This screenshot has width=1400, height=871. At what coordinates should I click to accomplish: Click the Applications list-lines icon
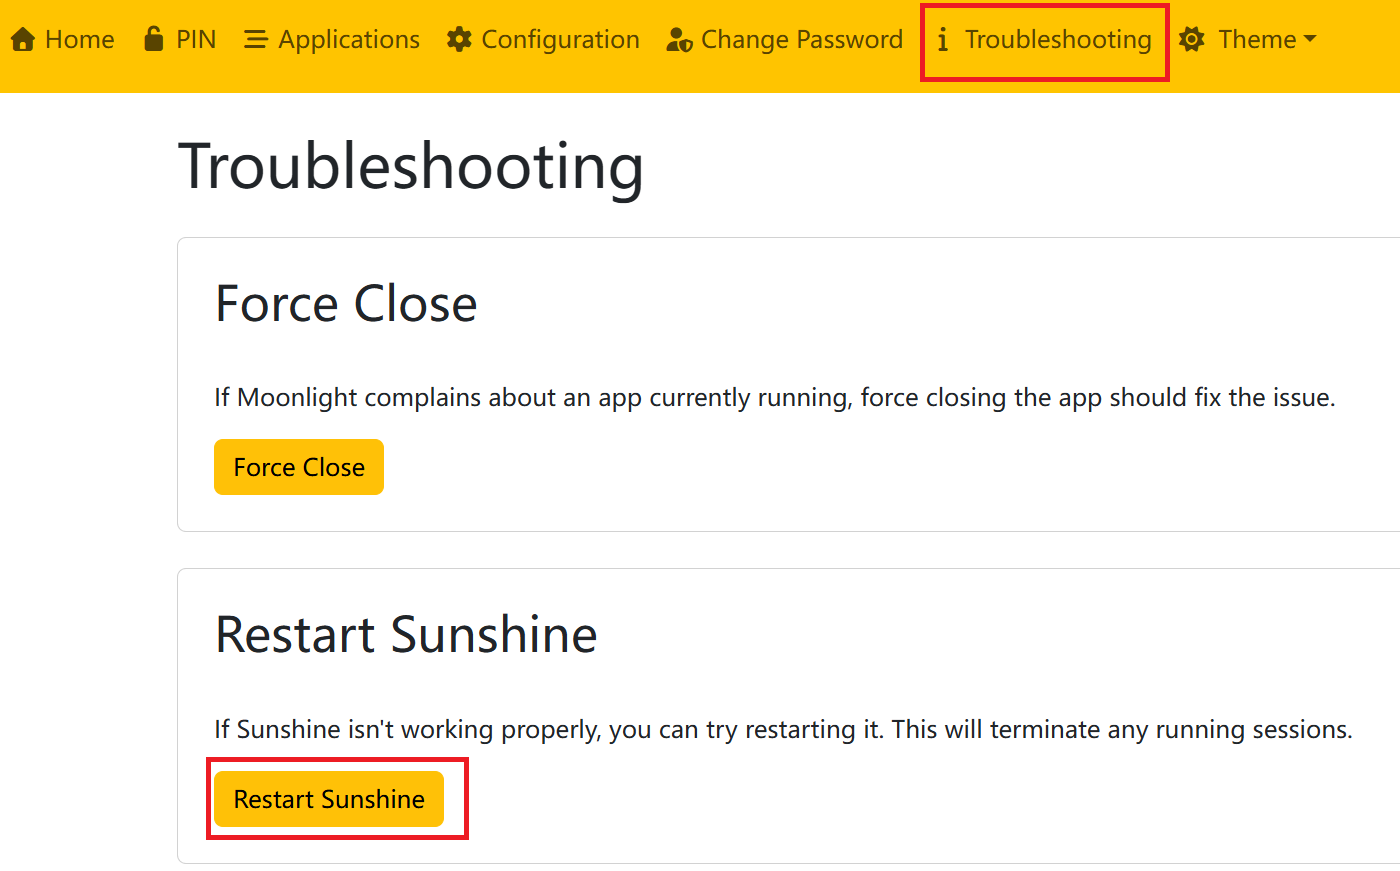(256, 40)
